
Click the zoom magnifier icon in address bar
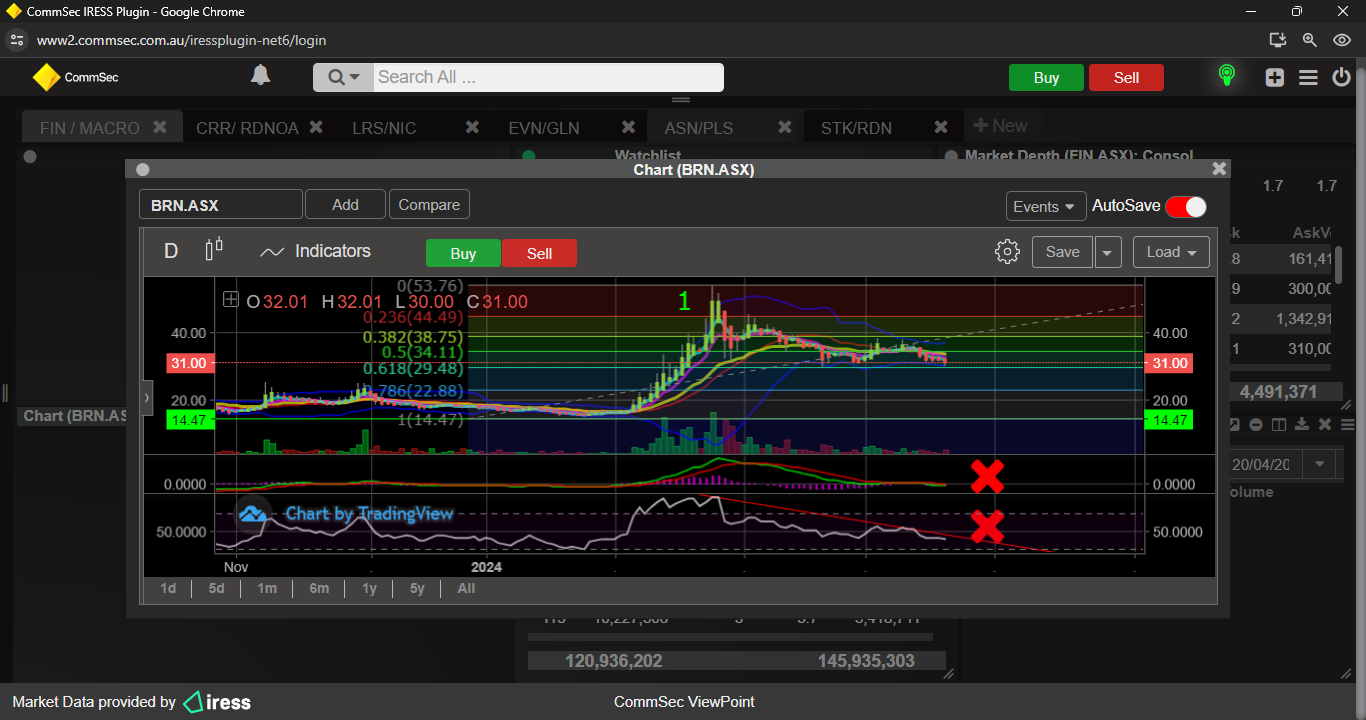coord(1309,40)
